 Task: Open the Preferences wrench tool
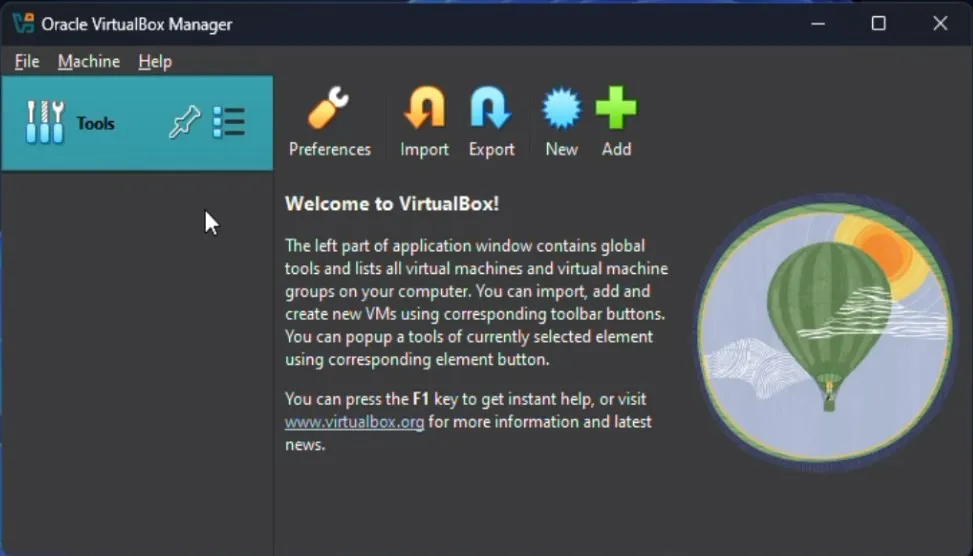coord(330,122)
